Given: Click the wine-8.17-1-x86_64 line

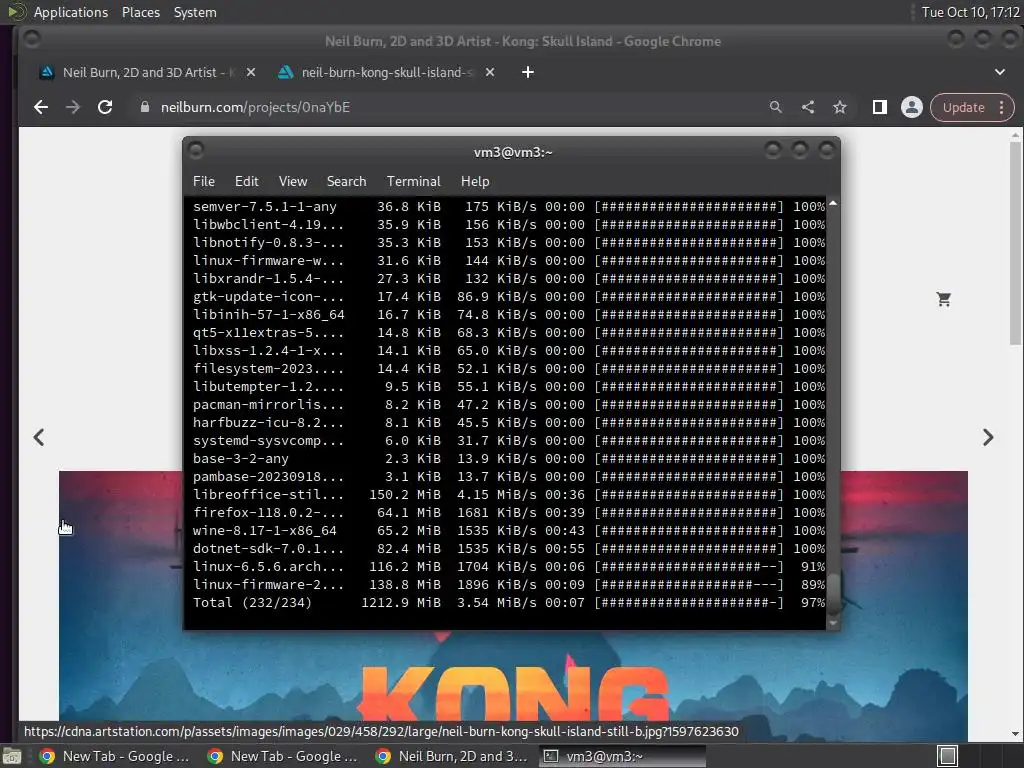Looking at the screenshot, I should [x=509, y=530].
